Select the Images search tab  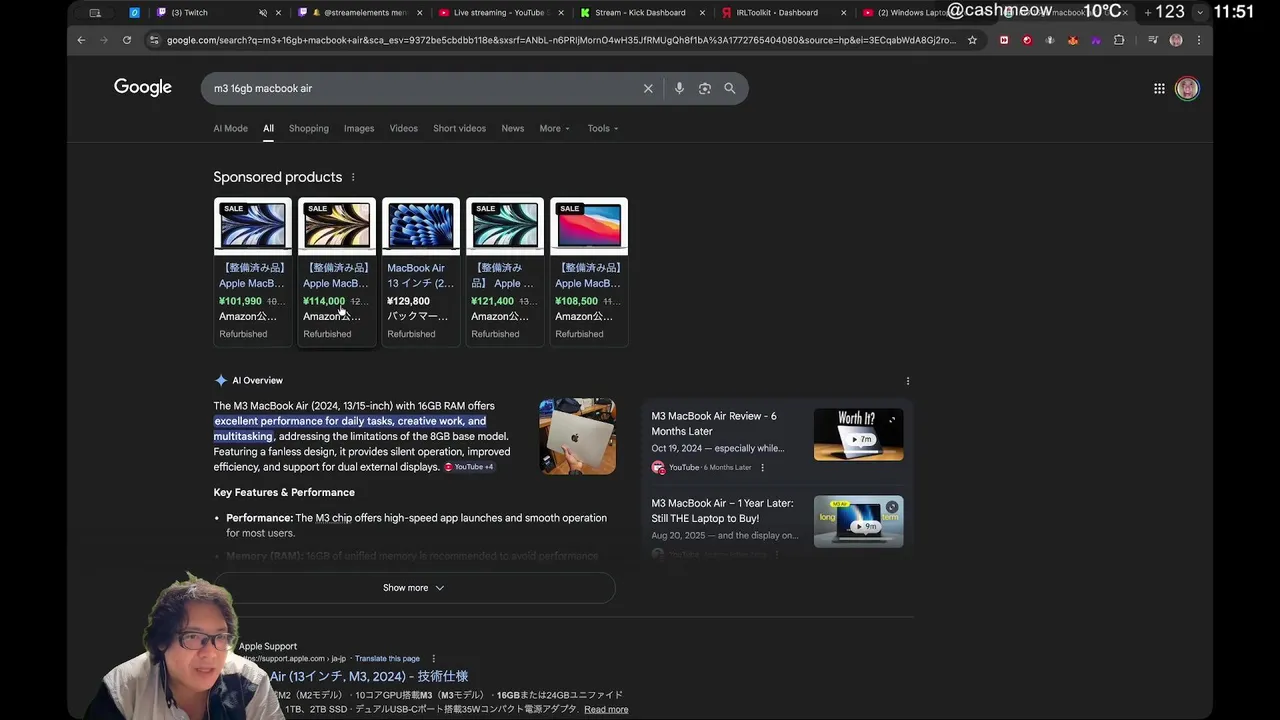coord(359,128)
